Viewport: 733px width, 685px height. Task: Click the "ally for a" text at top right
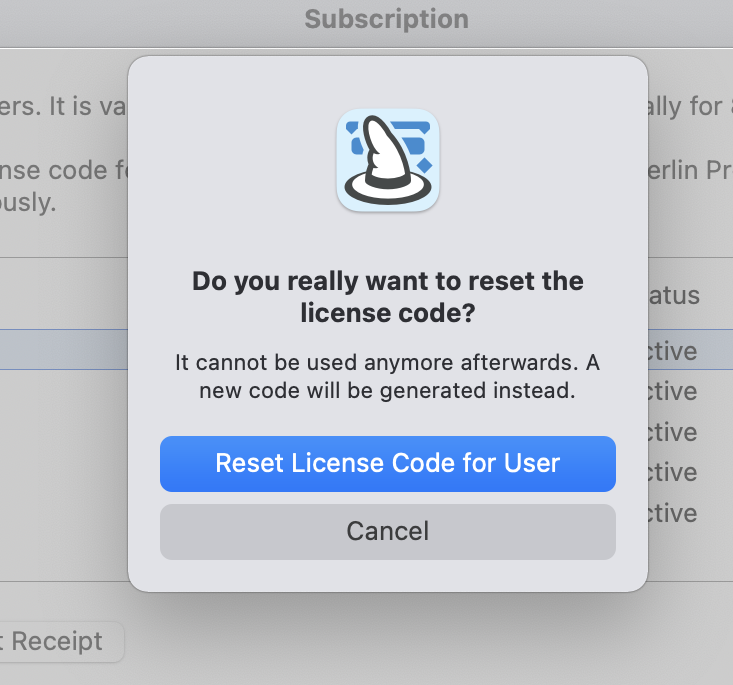pyautogui.click(x=690, y=106)
